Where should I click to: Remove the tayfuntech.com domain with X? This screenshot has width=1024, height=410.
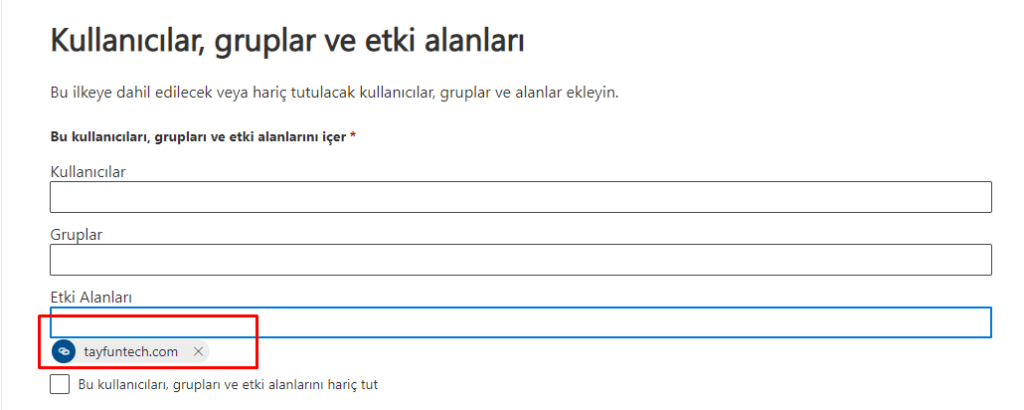click(199, 351)
